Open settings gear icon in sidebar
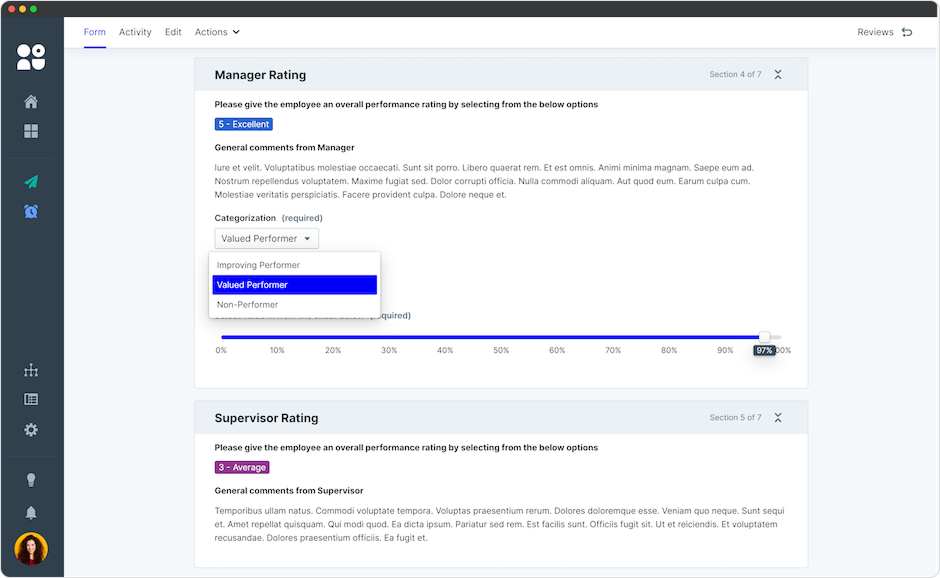This screenshot has height=578, width=940. (31, 430)
